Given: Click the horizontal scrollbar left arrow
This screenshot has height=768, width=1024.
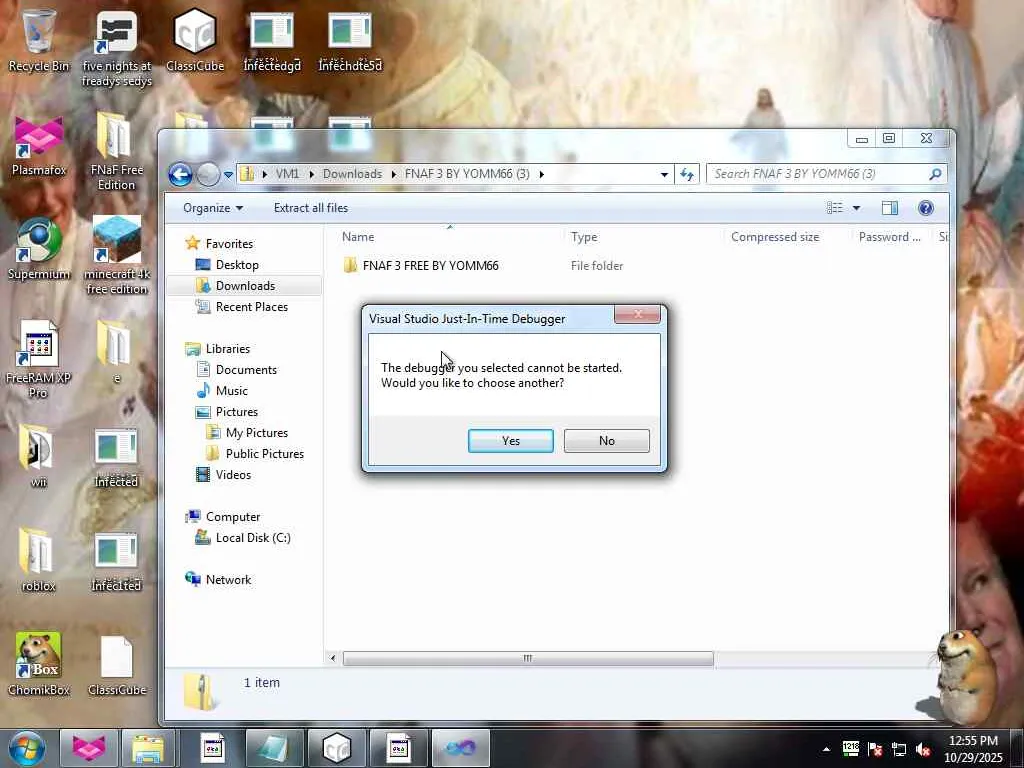Looking at the screenshot, I should pyautogui.click(x=333, y=658).
